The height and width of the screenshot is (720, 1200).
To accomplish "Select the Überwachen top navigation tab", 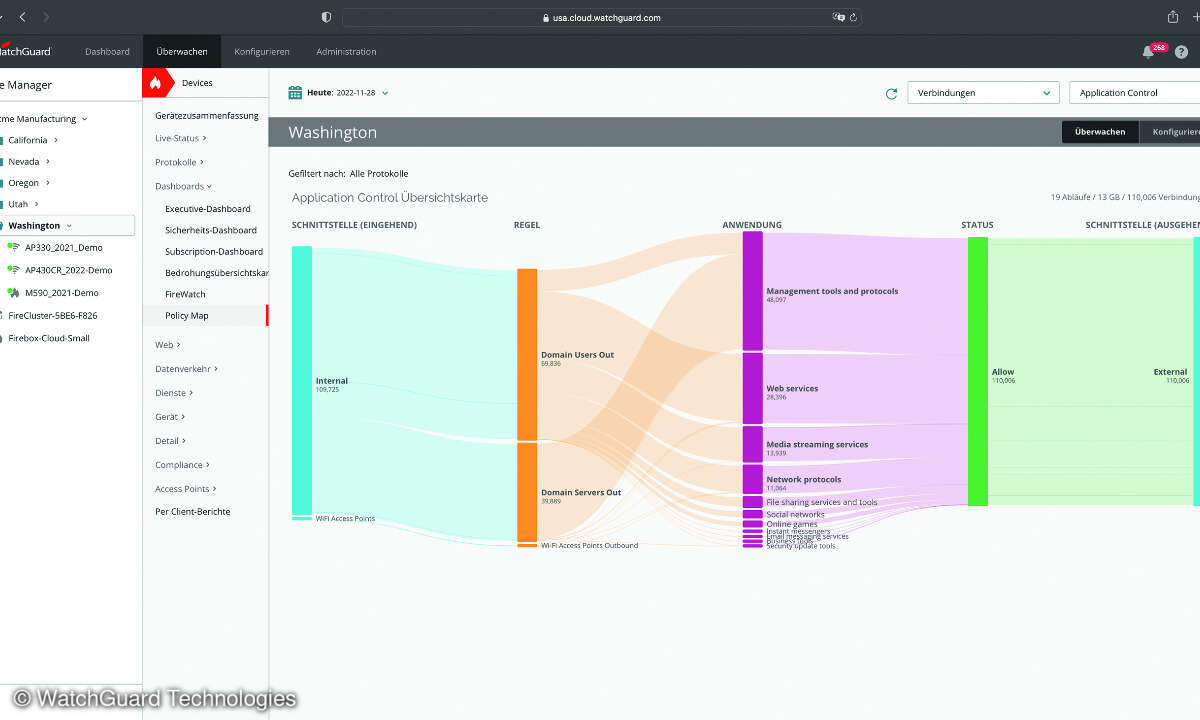I will coord(182,52).
